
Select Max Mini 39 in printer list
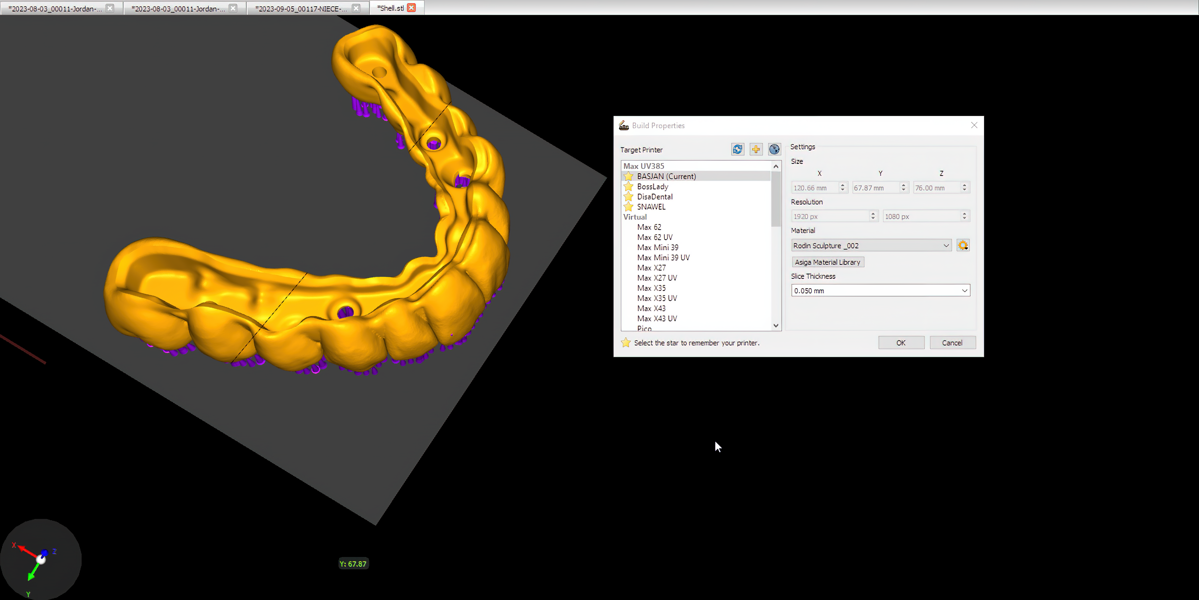[x=657, y=248]
